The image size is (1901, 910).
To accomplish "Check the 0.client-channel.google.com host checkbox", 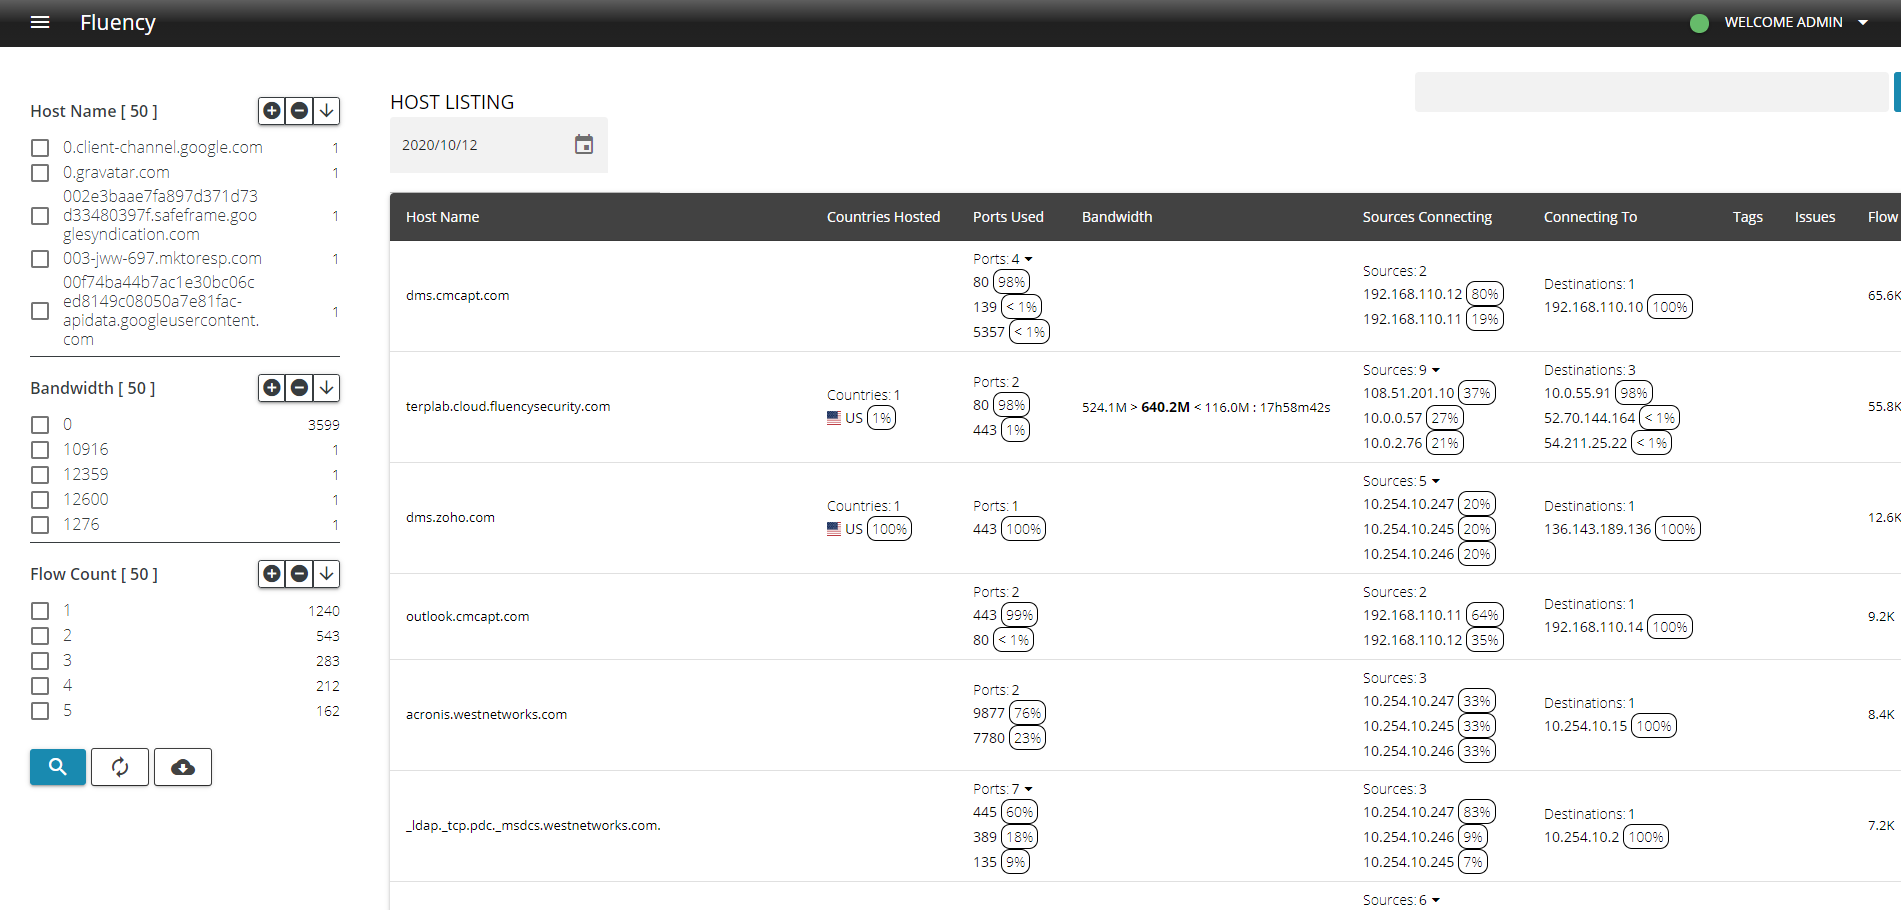I will (x=40, y=148).
